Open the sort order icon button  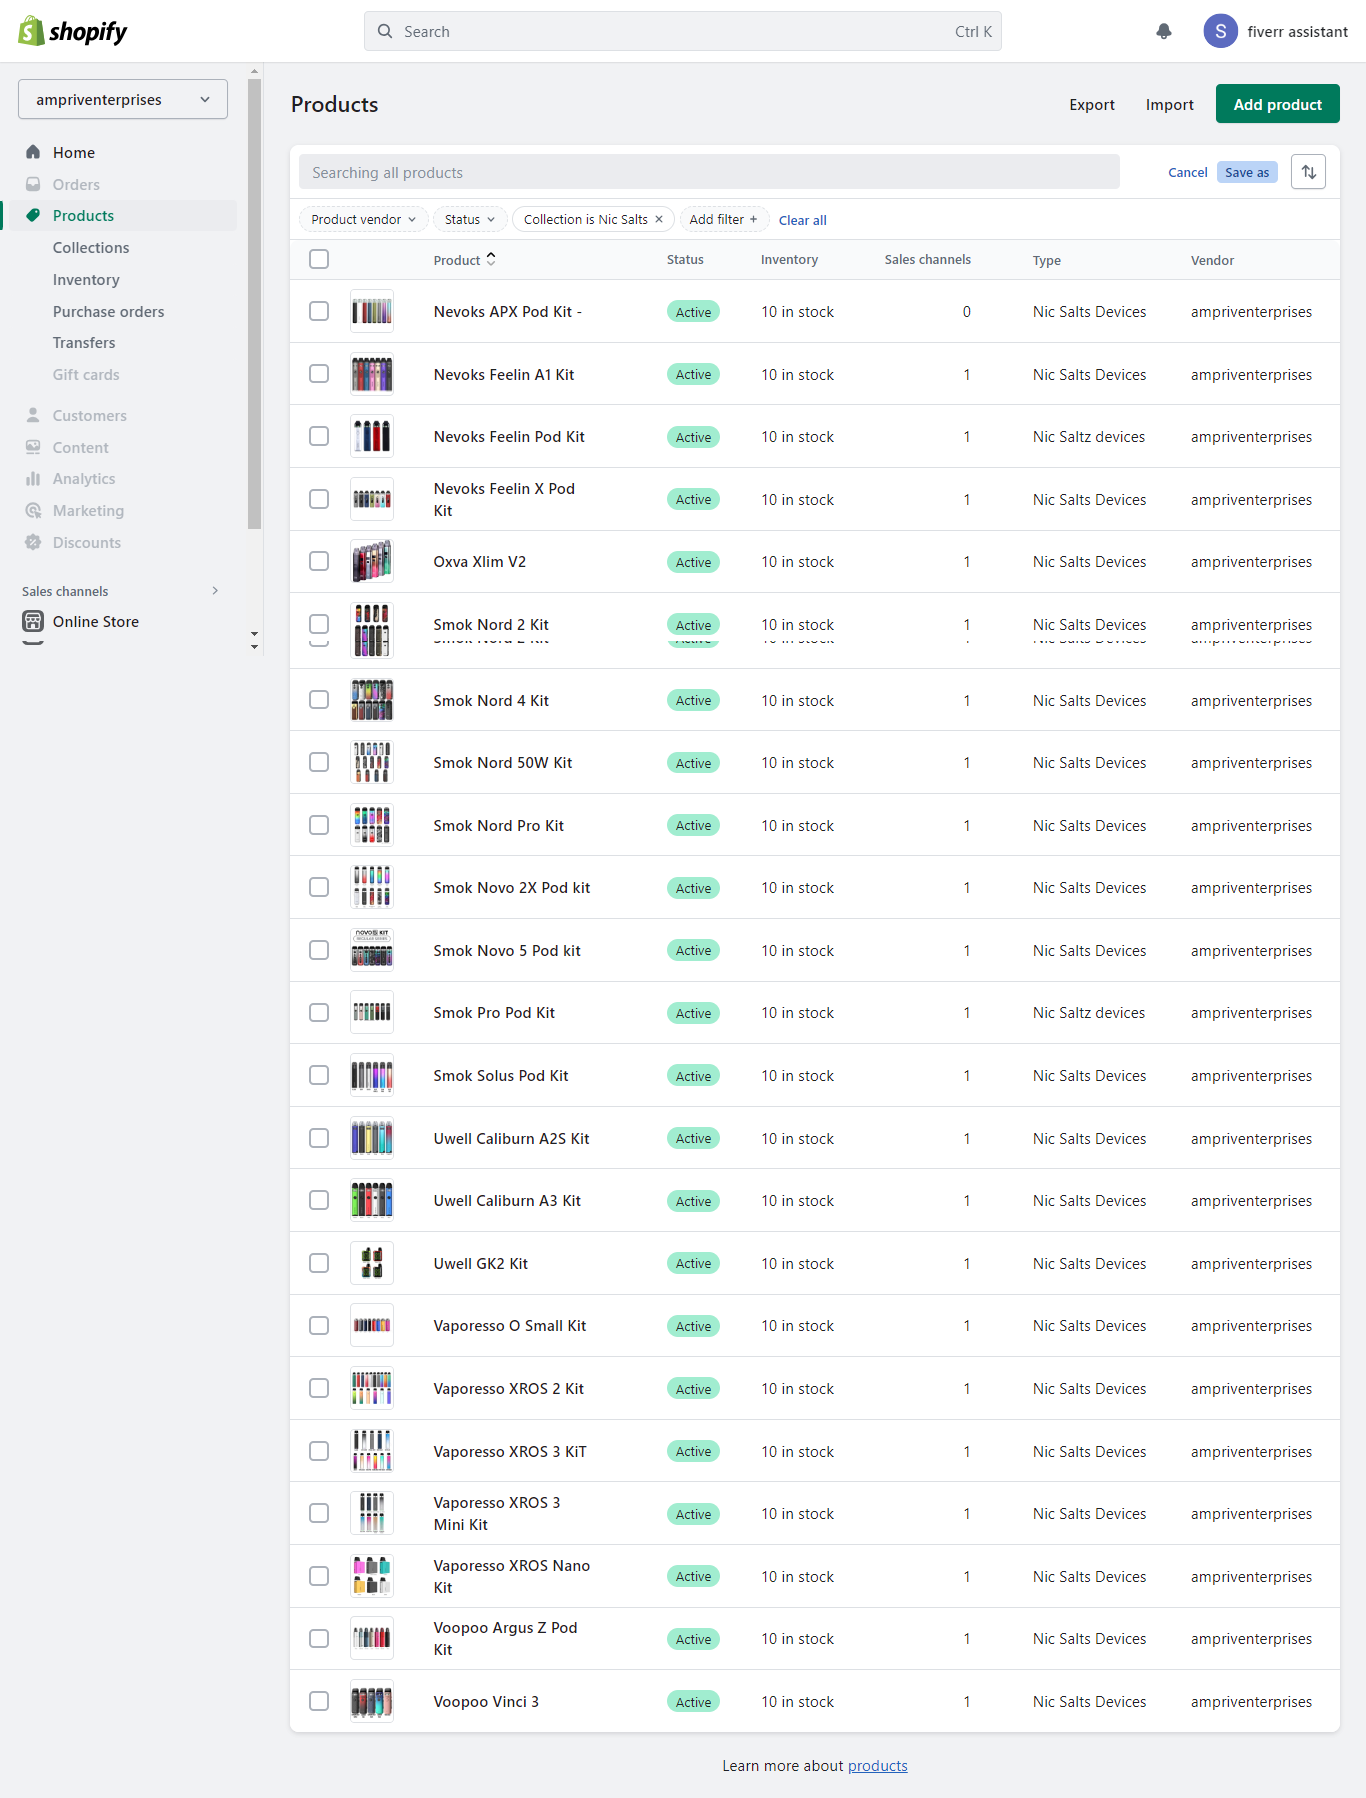pos(1308,172)
